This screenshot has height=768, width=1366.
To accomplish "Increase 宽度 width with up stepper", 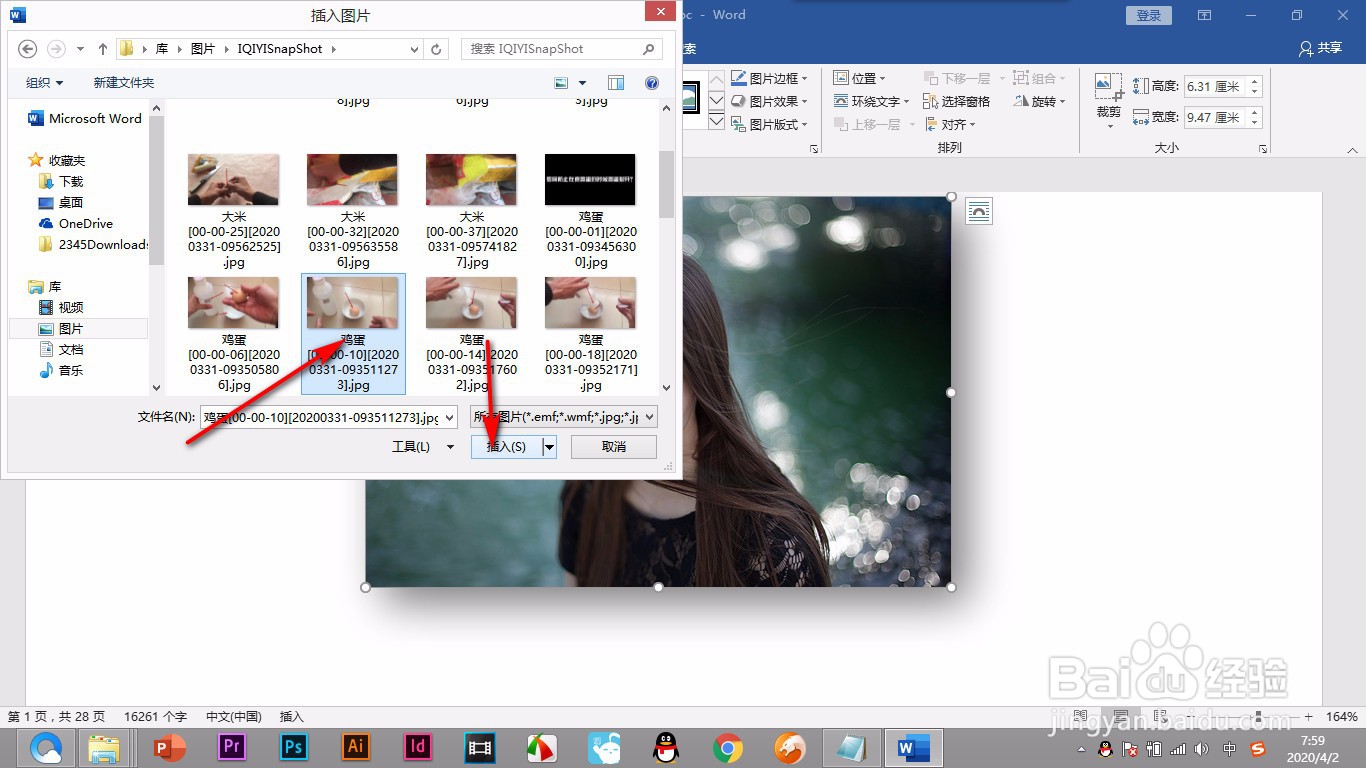I will [x=1255, y=112].
